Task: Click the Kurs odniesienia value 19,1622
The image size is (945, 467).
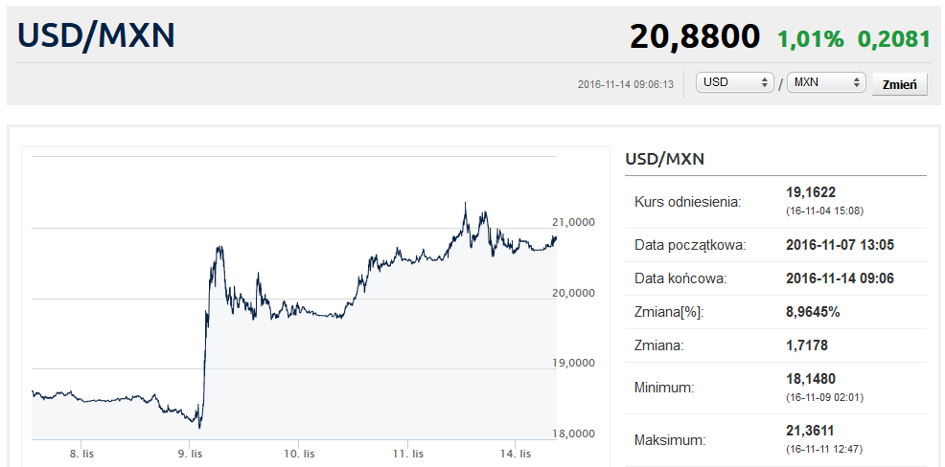Action: tap(811, 193)
